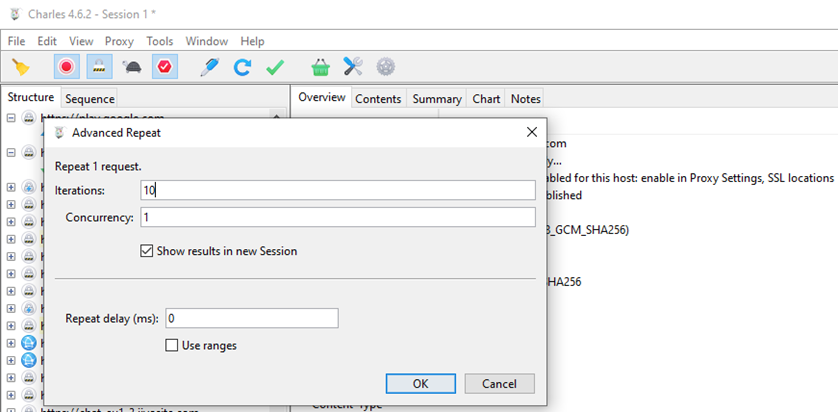Click the red hexagon breakpoints icon
Image resolution: width=838 pixels, height=412 pixels.
[x=165, y=67]
